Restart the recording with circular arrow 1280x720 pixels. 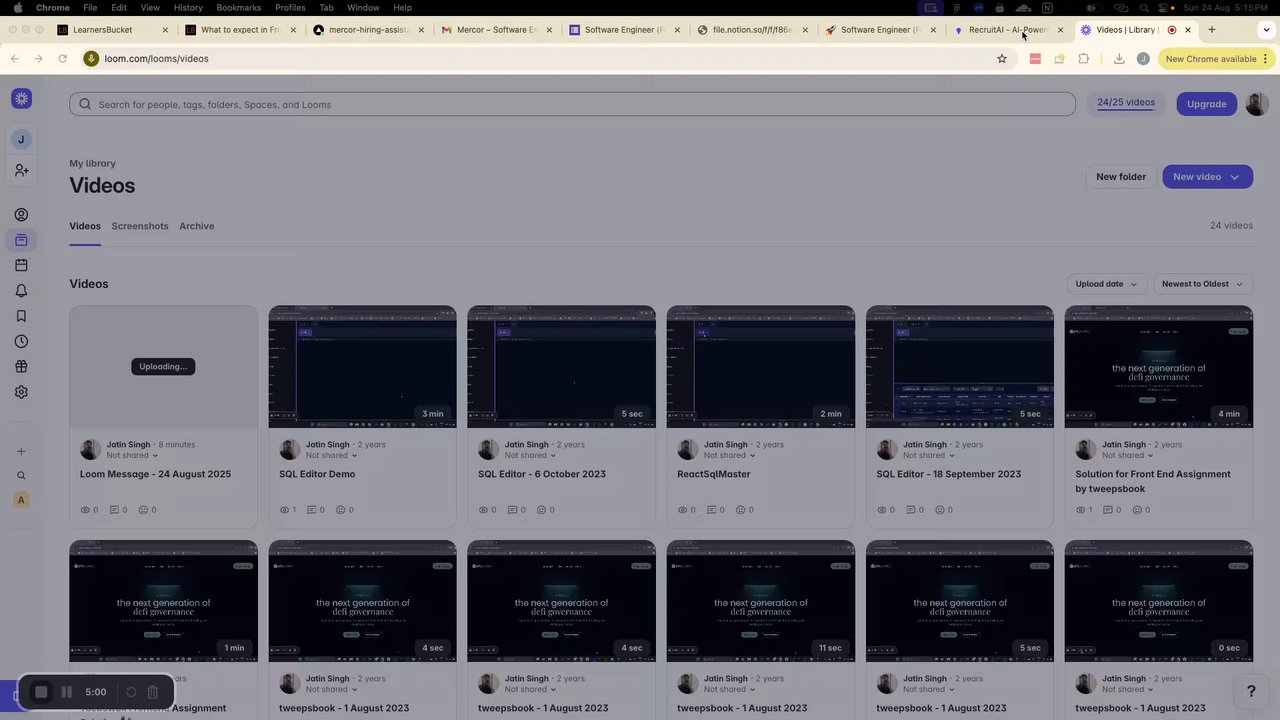(x=131, y=692)
